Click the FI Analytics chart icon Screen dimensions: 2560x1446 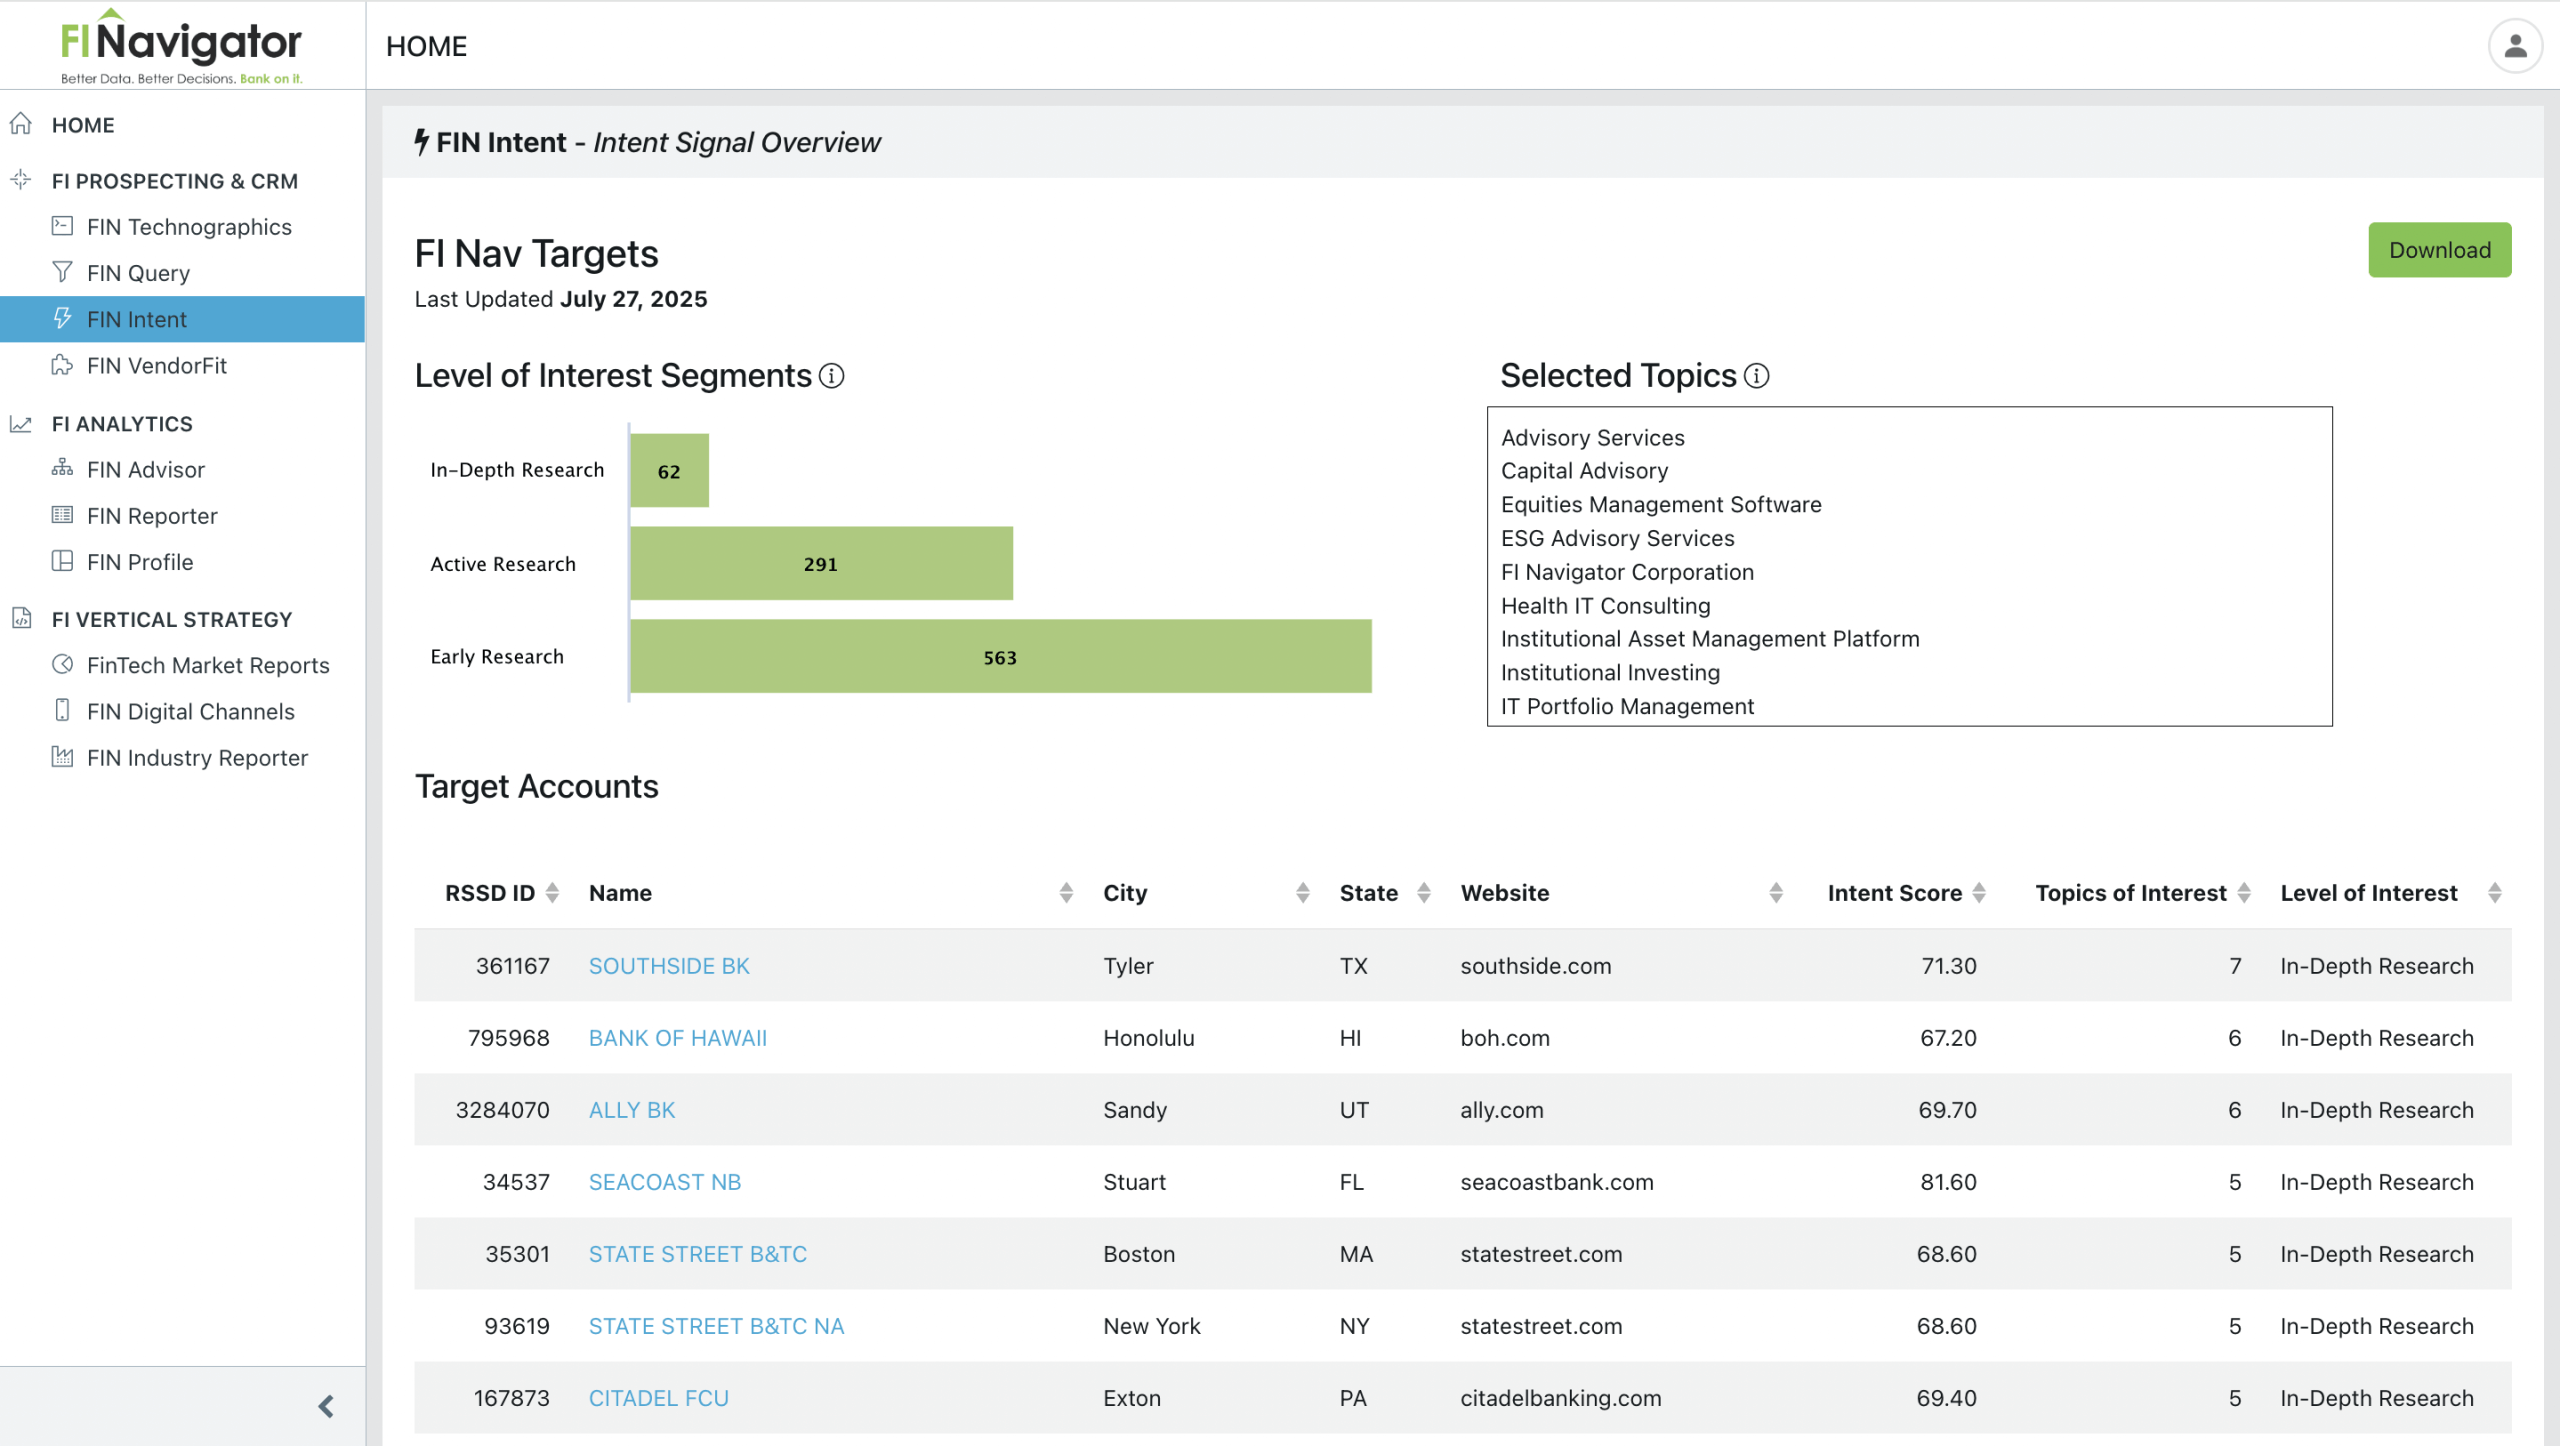click(21, 423)
